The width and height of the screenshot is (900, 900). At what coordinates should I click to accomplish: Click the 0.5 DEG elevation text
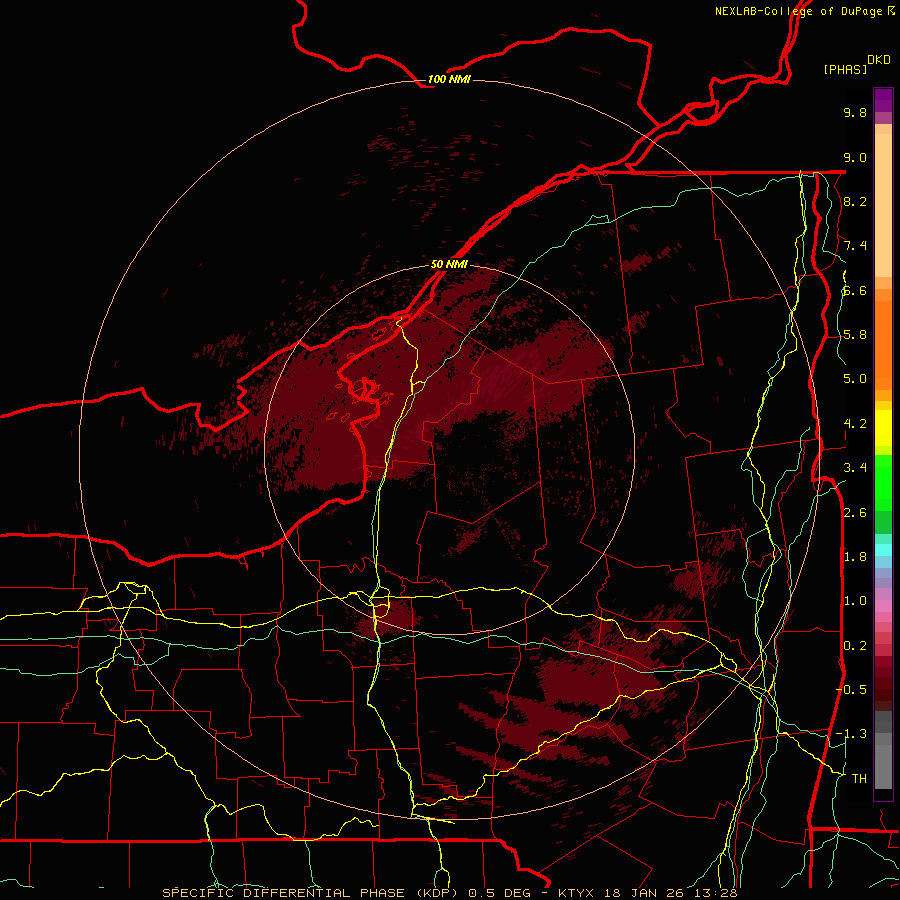(499, 893)
